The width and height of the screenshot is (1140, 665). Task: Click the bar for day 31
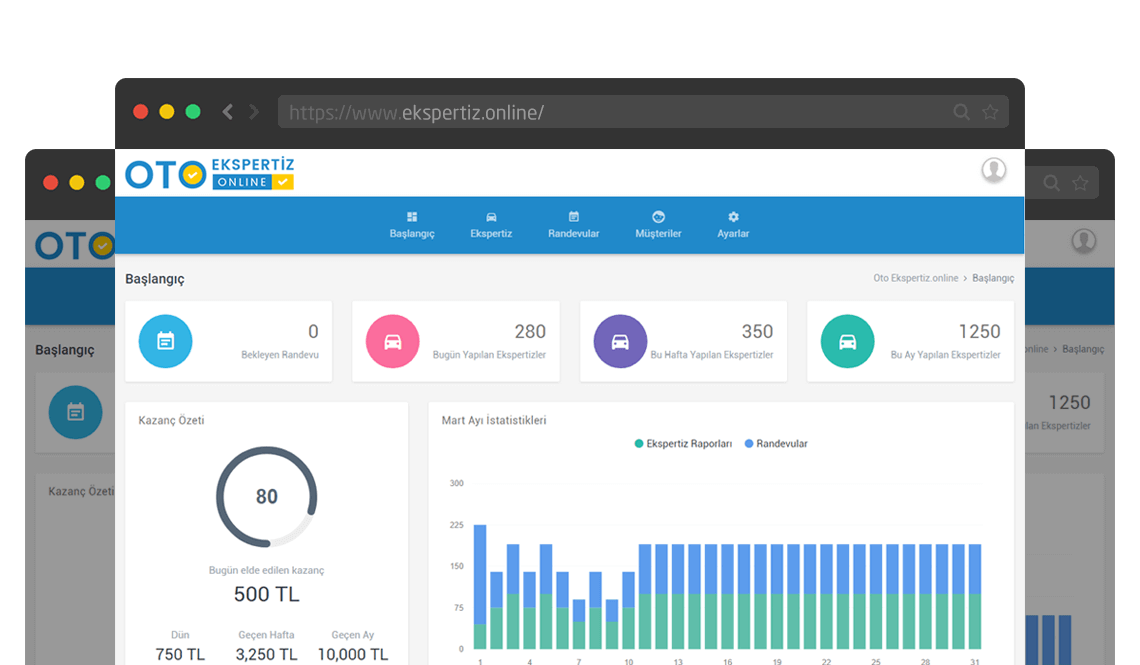[975, 597]
